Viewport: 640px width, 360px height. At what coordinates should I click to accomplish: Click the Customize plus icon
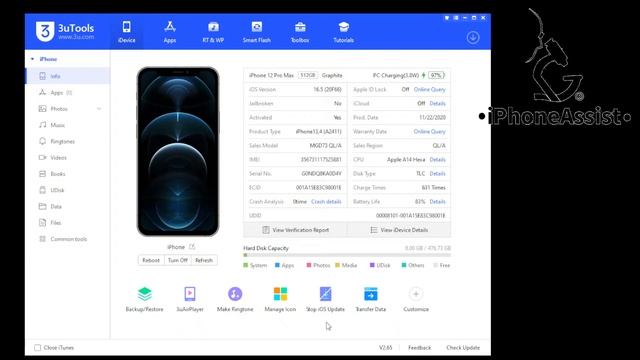coord(416,294)
